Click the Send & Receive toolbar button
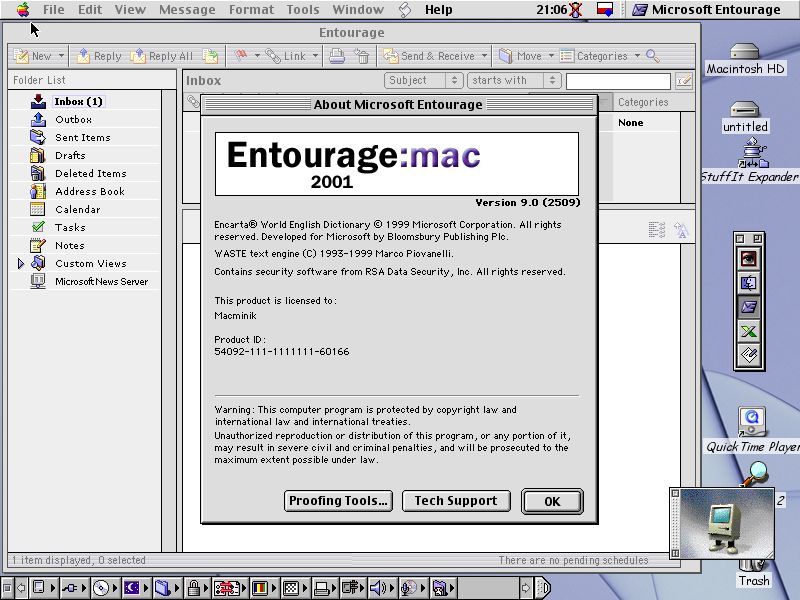800x600 pixels. coord(429,56)
